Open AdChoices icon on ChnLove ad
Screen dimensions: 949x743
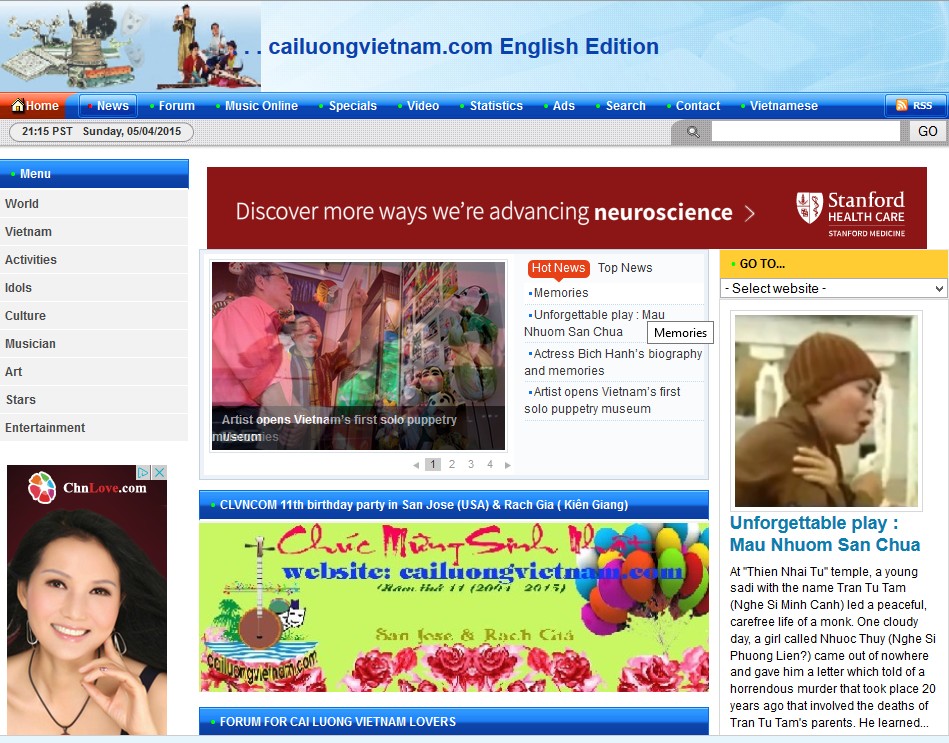[x=143, y=472]
